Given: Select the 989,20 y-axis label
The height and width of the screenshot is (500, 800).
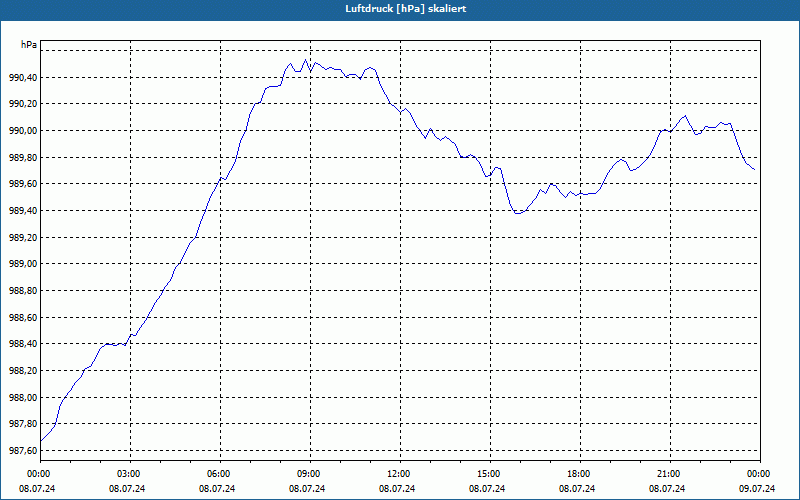Looking at the screenshot, I should click(x=22, y=238).
